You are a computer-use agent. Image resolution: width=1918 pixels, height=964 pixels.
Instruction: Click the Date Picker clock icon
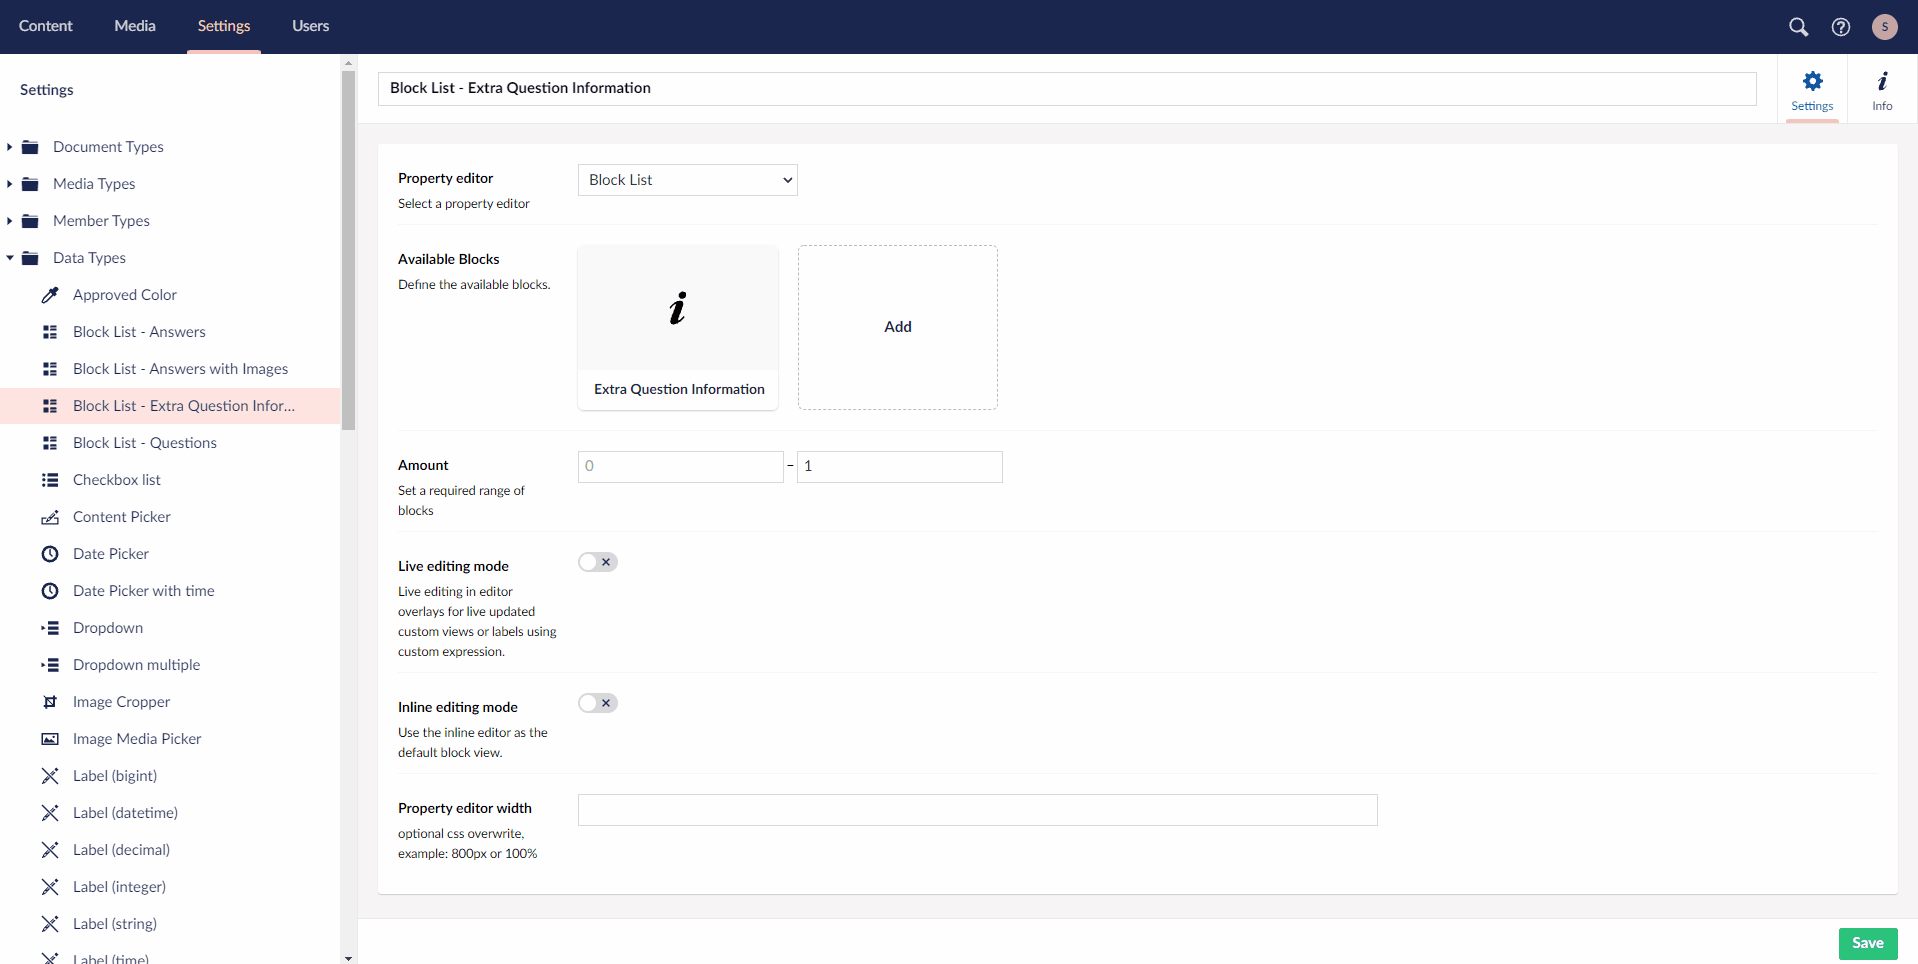[50, 553]
